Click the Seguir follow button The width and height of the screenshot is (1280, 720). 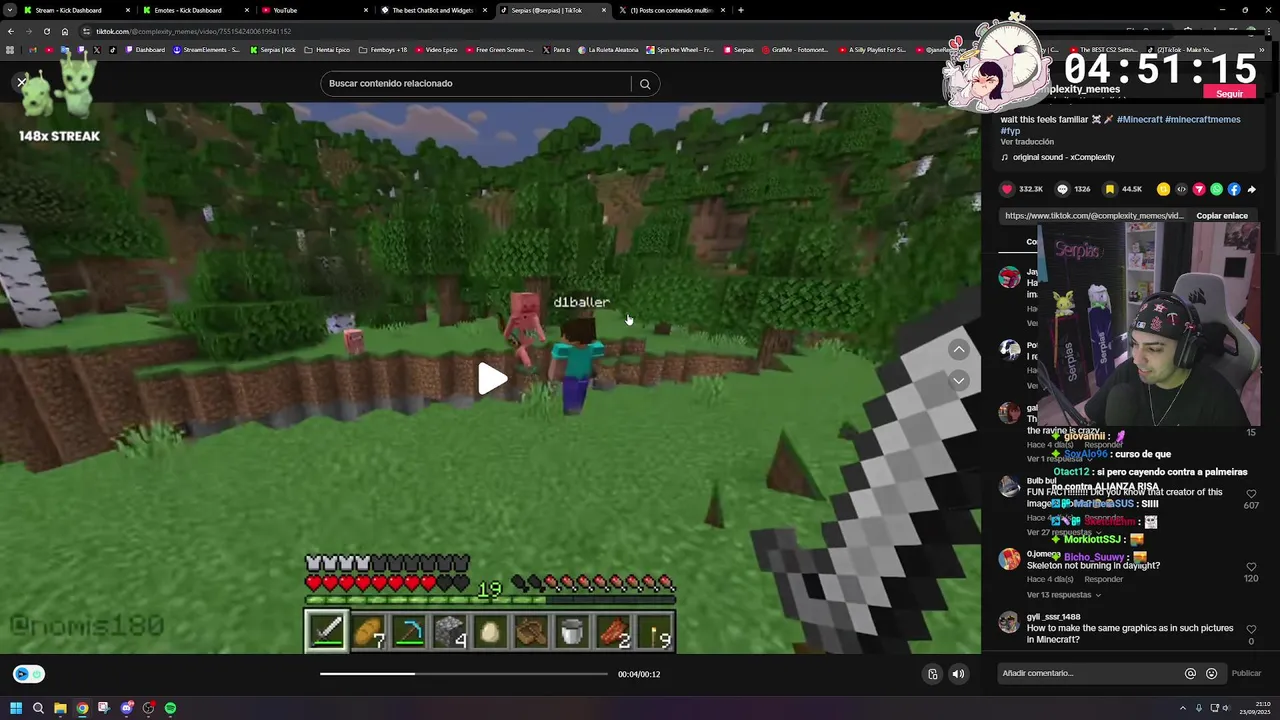[x=1229, y=94]
